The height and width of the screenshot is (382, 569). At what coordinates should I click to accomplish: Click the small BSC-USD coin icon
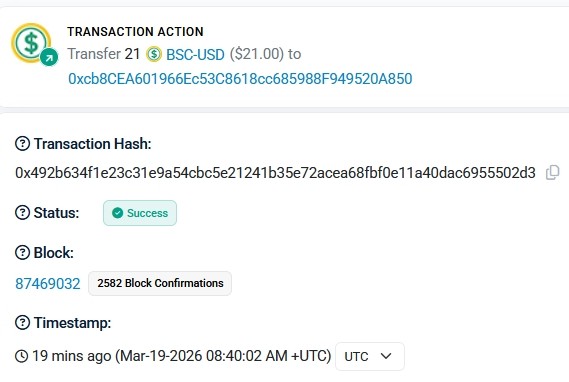(154, 54)
